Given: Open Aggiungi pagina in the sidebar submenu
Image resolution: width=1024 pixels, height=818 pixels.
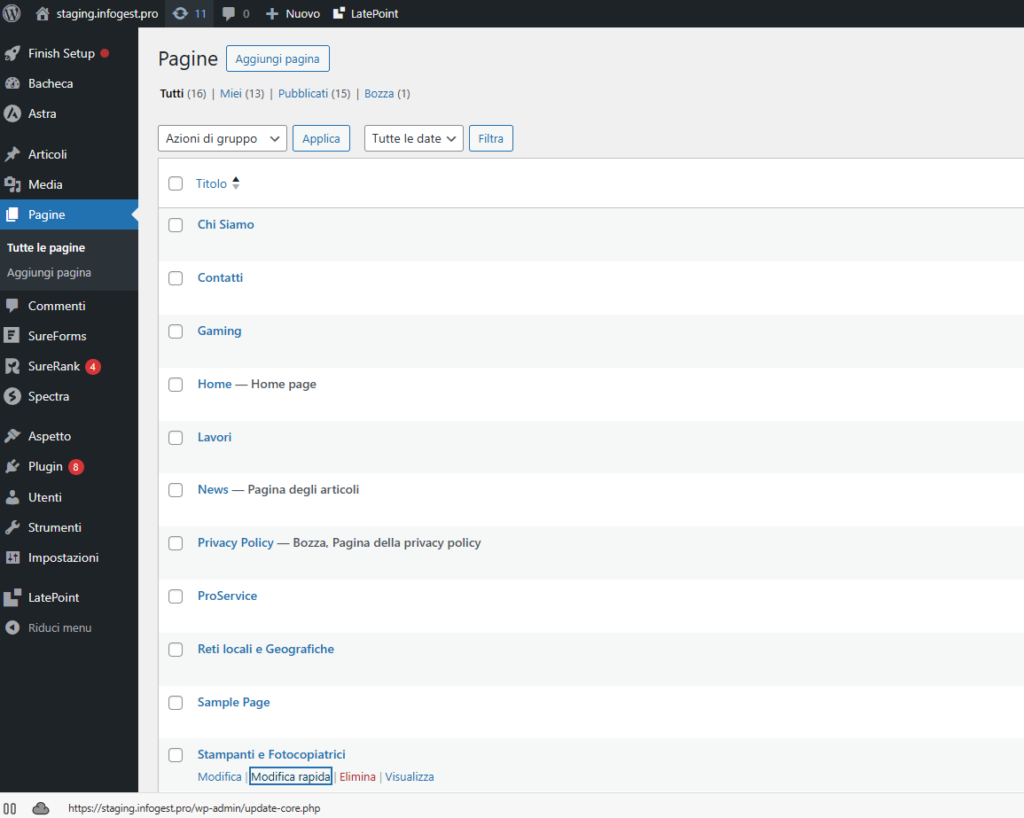Looking at the screenshot, I should point(49,273).
